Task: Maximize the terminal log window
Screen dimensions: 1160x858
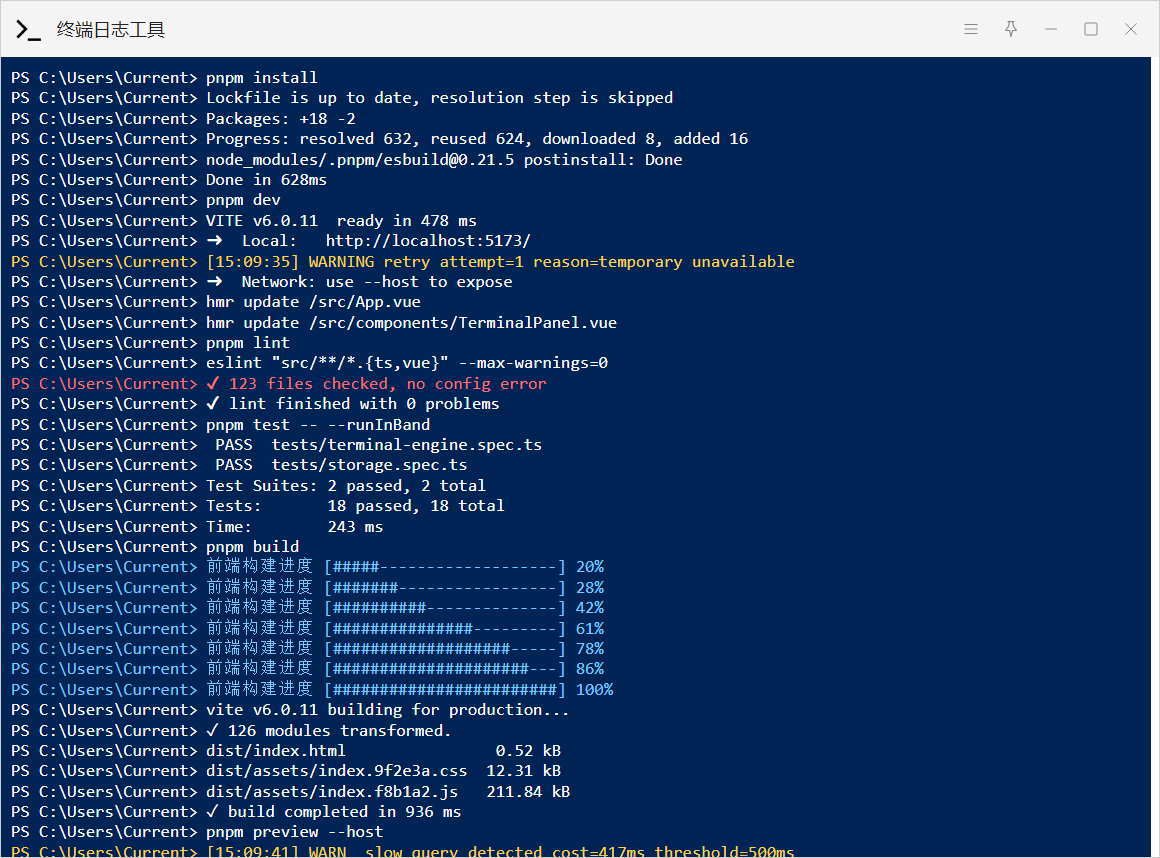Action: [1091, 30]
